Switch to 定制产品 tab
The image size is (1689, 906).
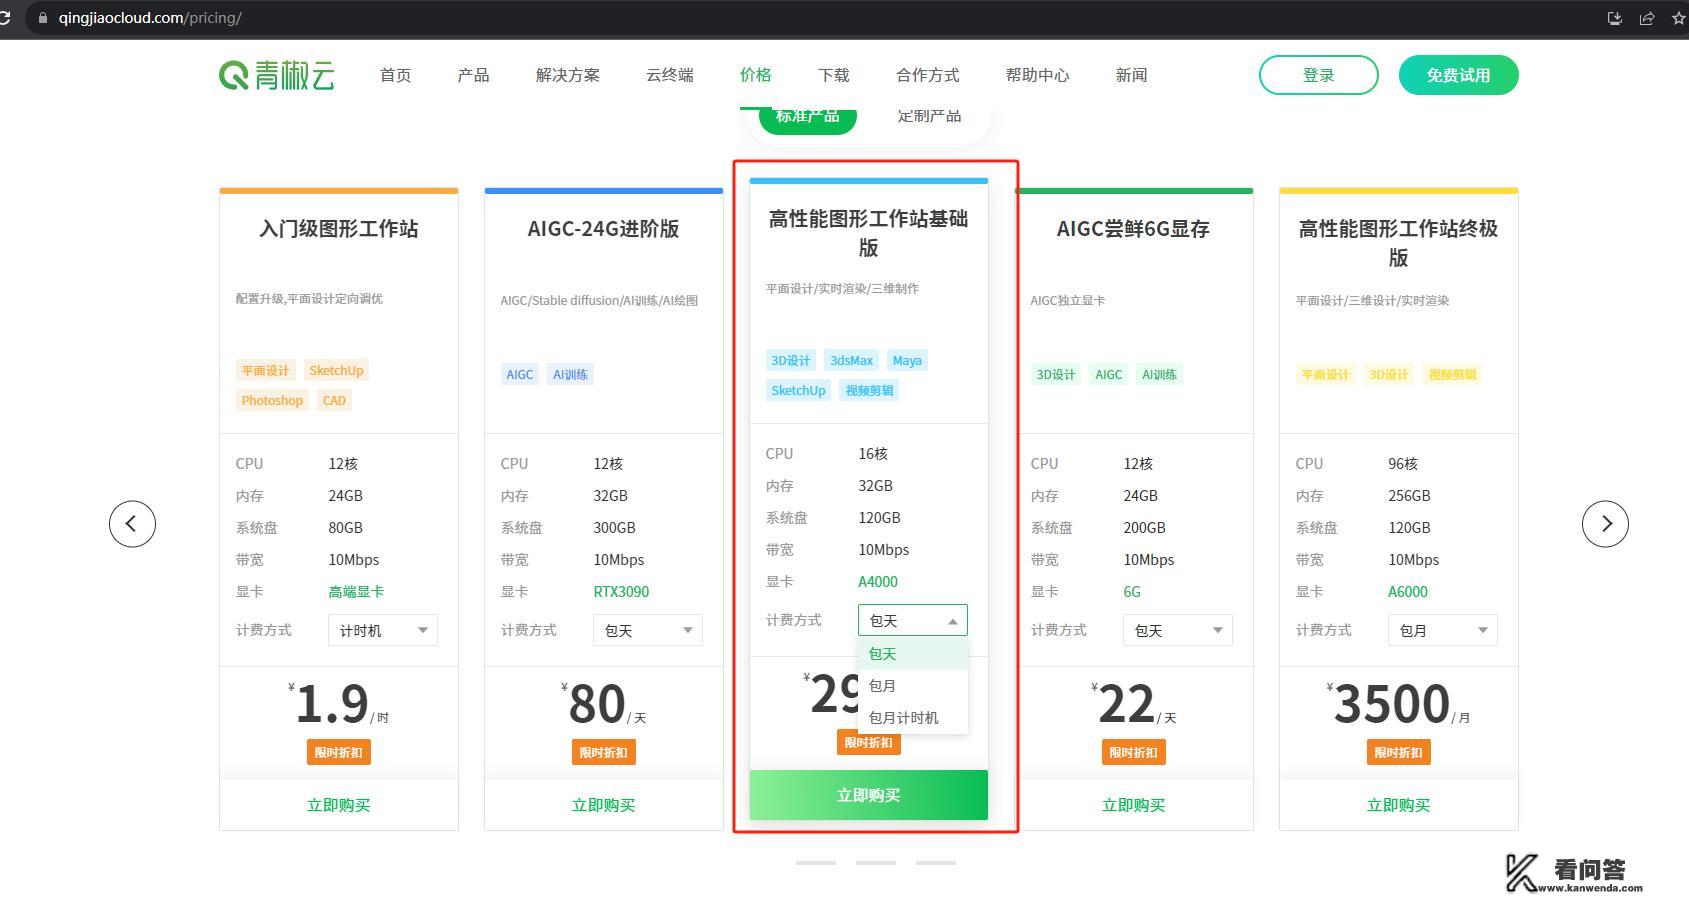[930, 116]
